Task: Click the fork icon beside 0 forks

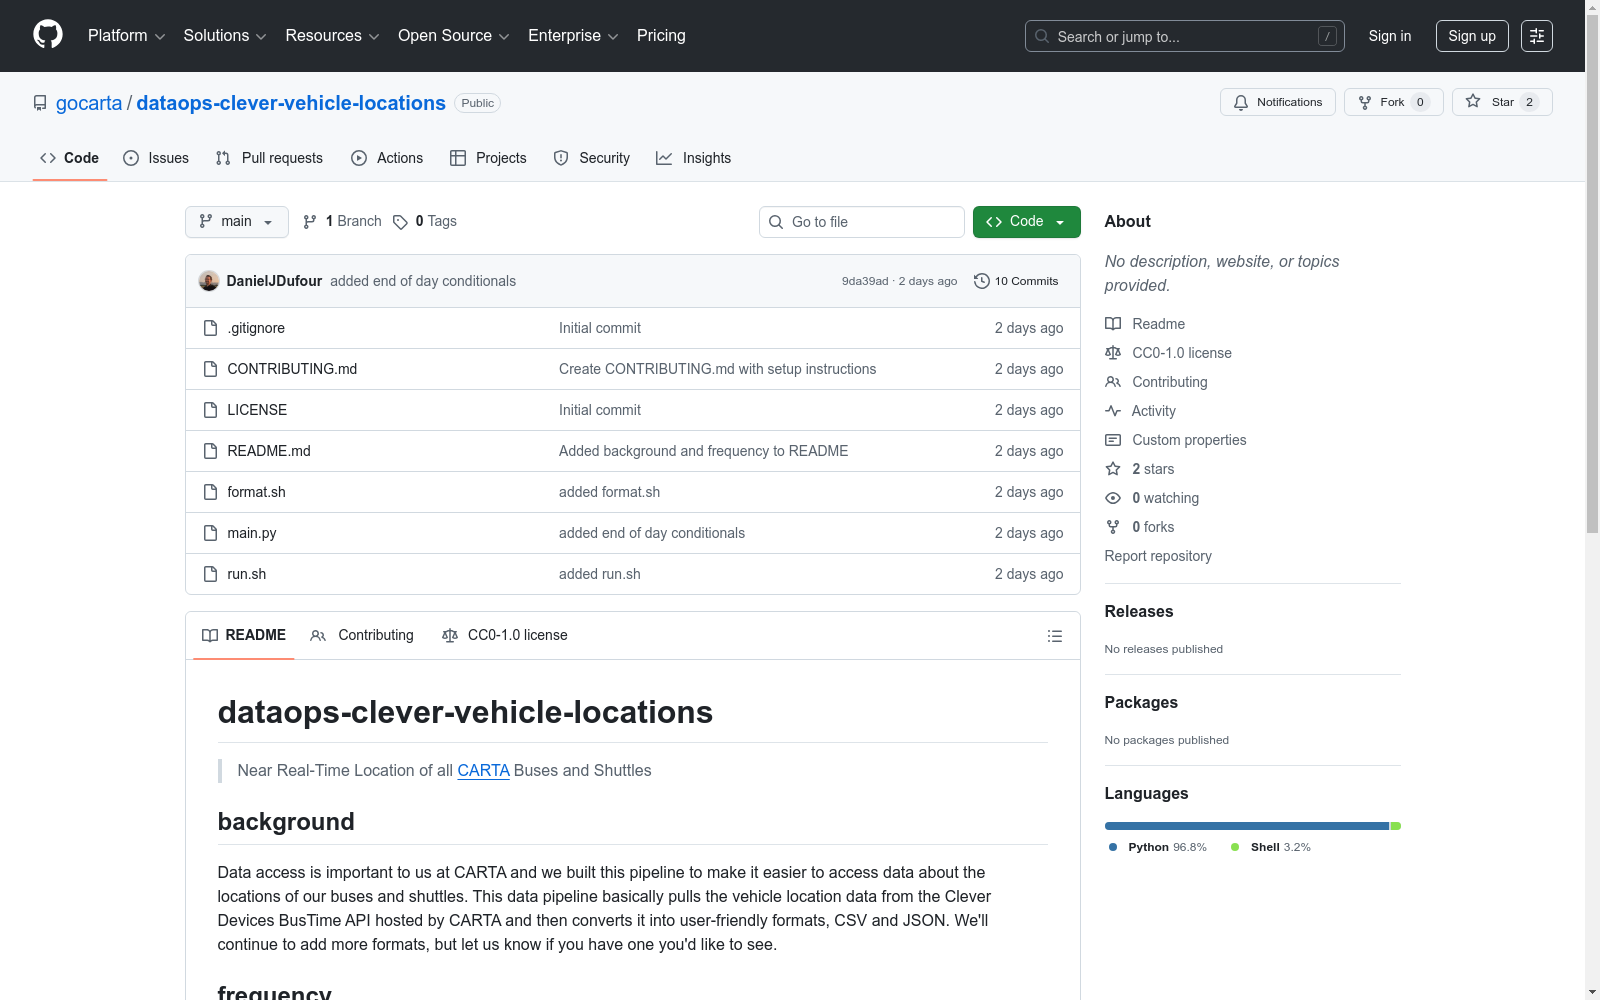Action: tap(1113, 527)
